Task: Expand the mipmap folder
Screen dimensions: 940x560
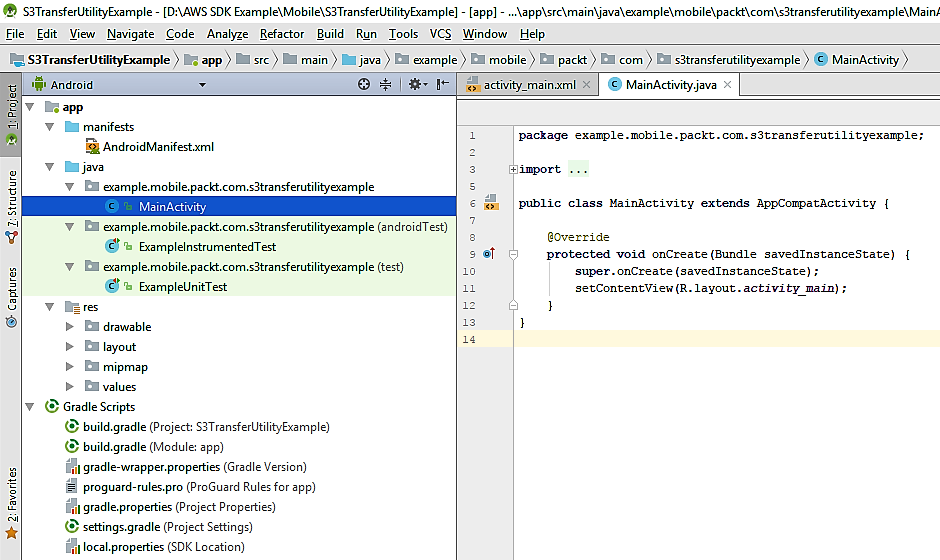Action: click(70, 367)
